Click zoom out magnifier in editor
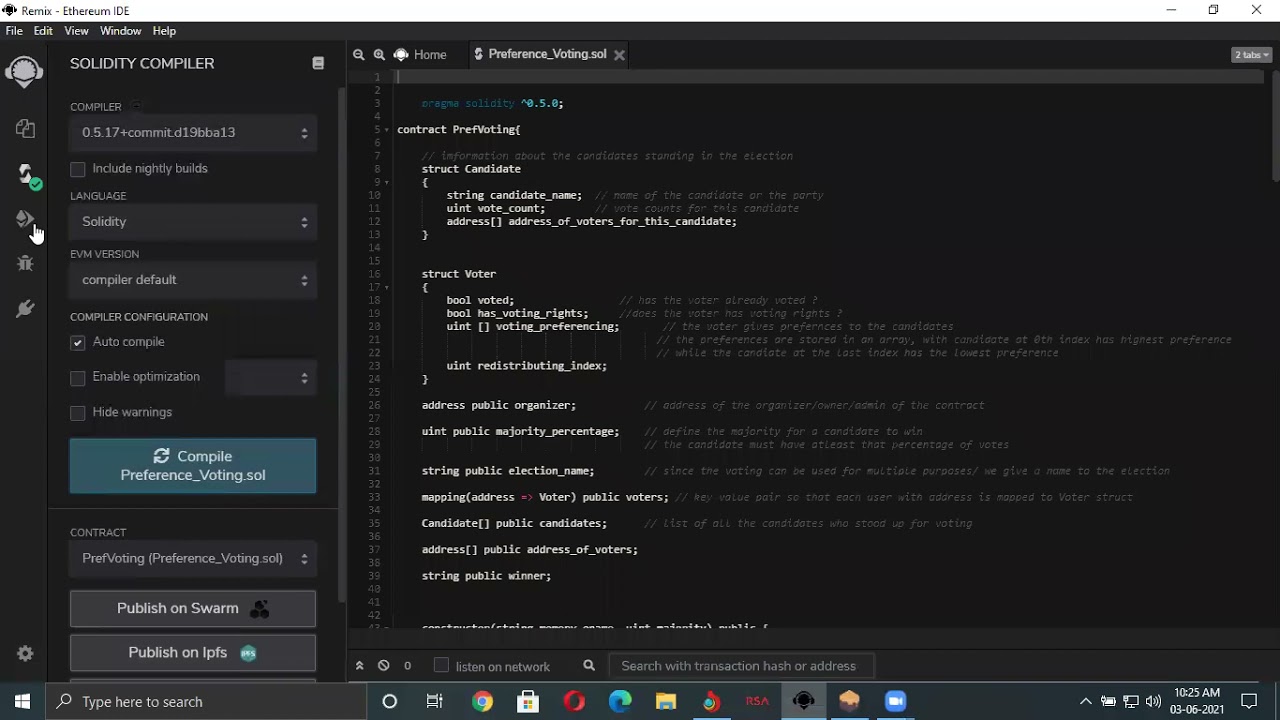 [358, 54]
